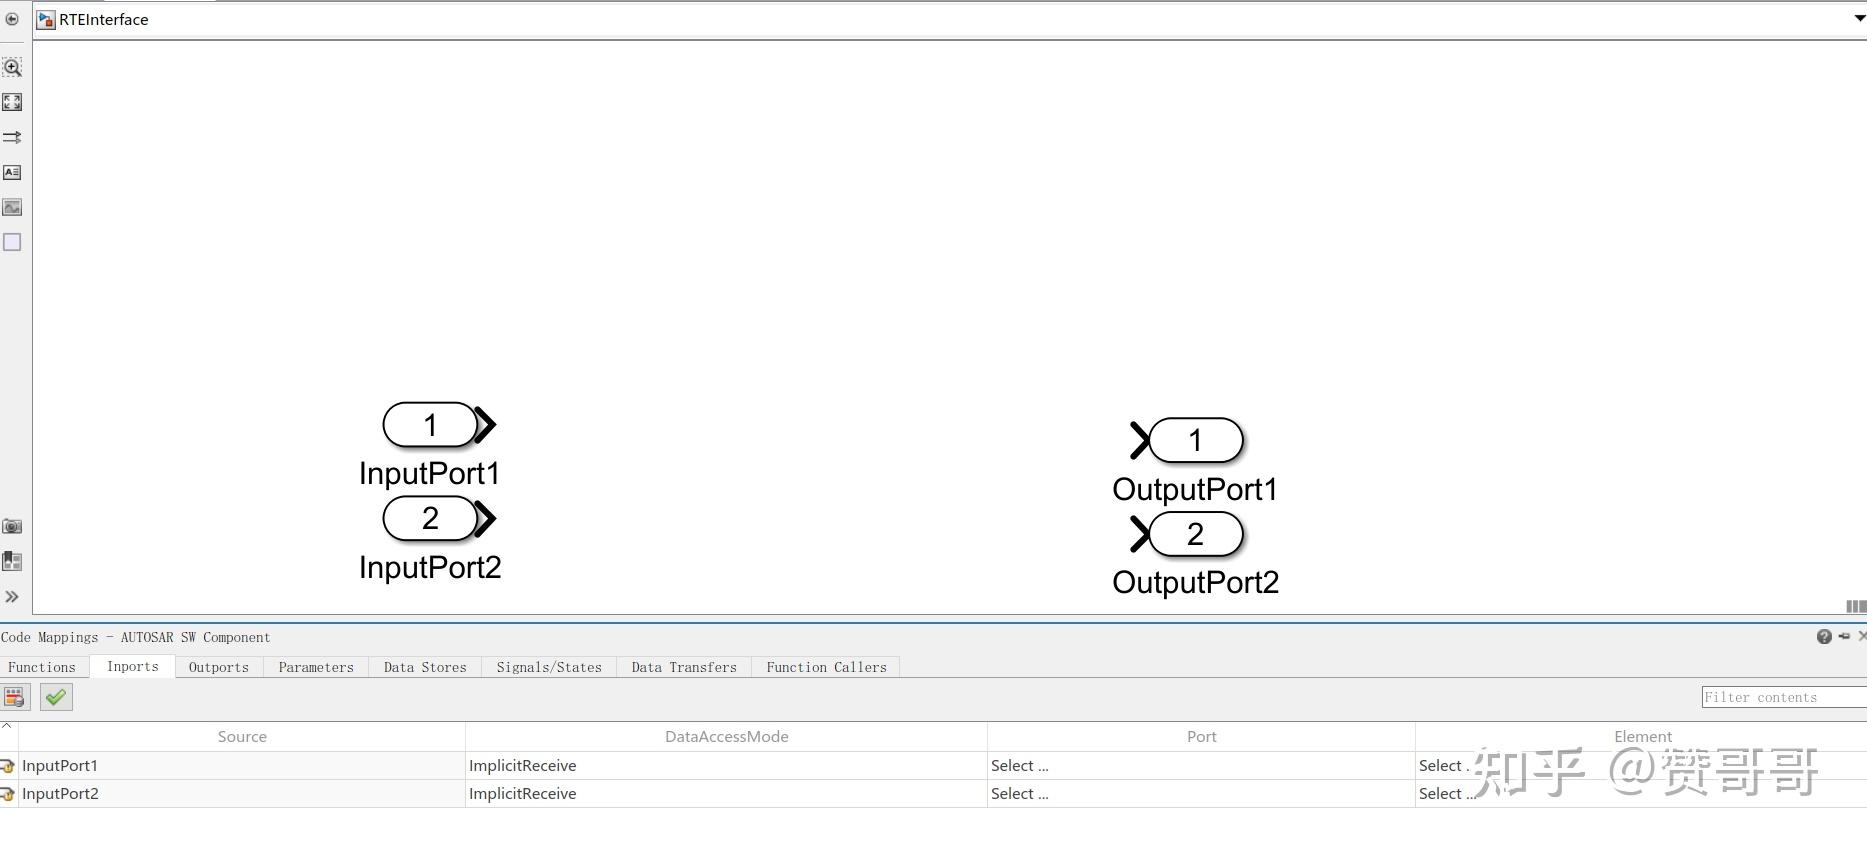Switch to the Inports tab

click(133, 666)
